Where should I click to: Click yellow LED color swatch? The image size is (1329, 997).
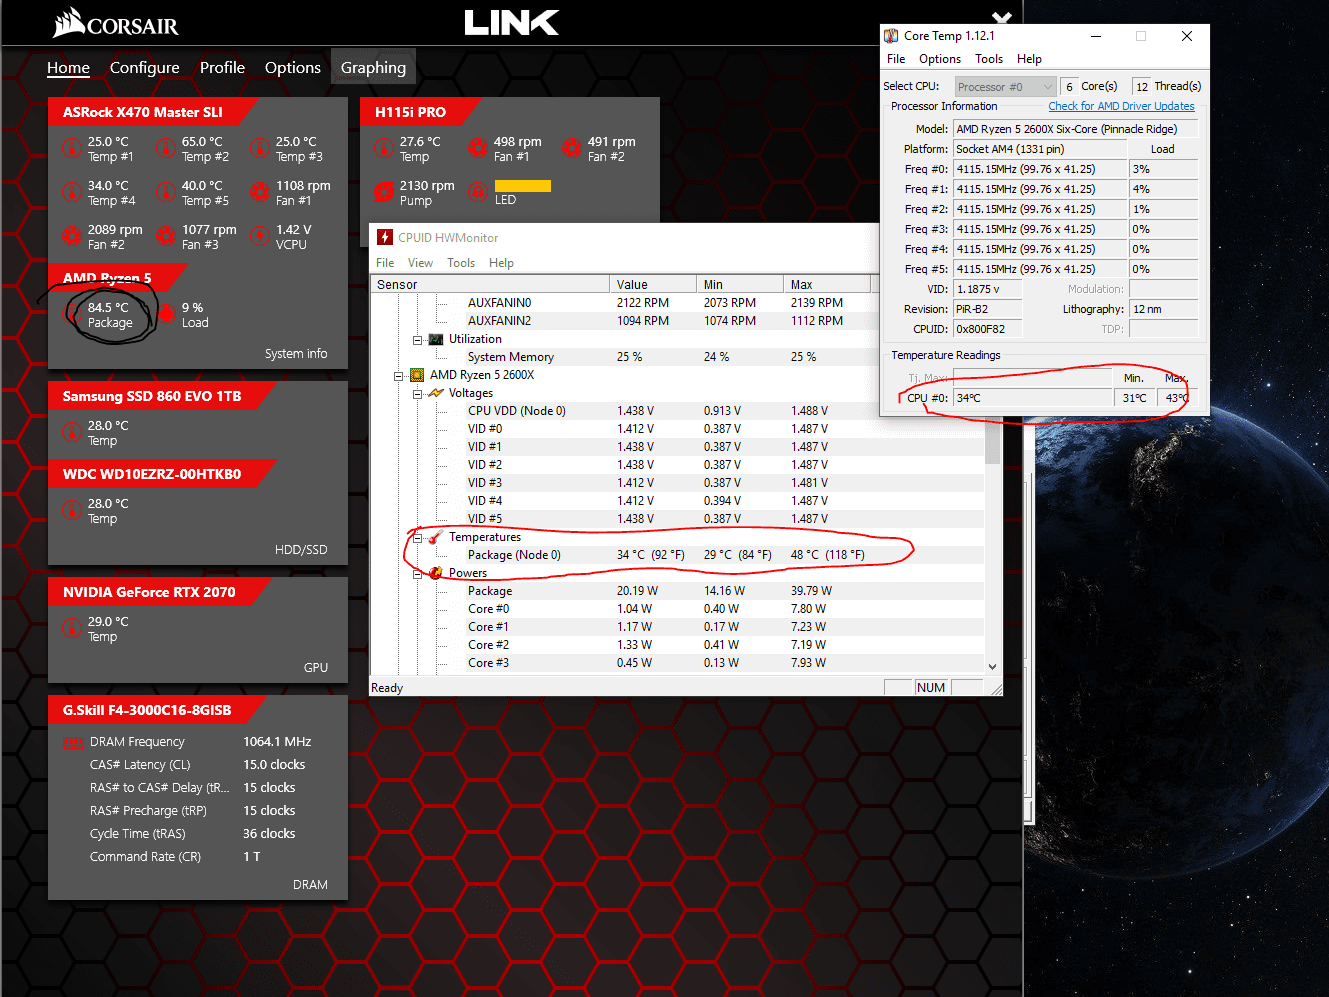coord(523,186)
